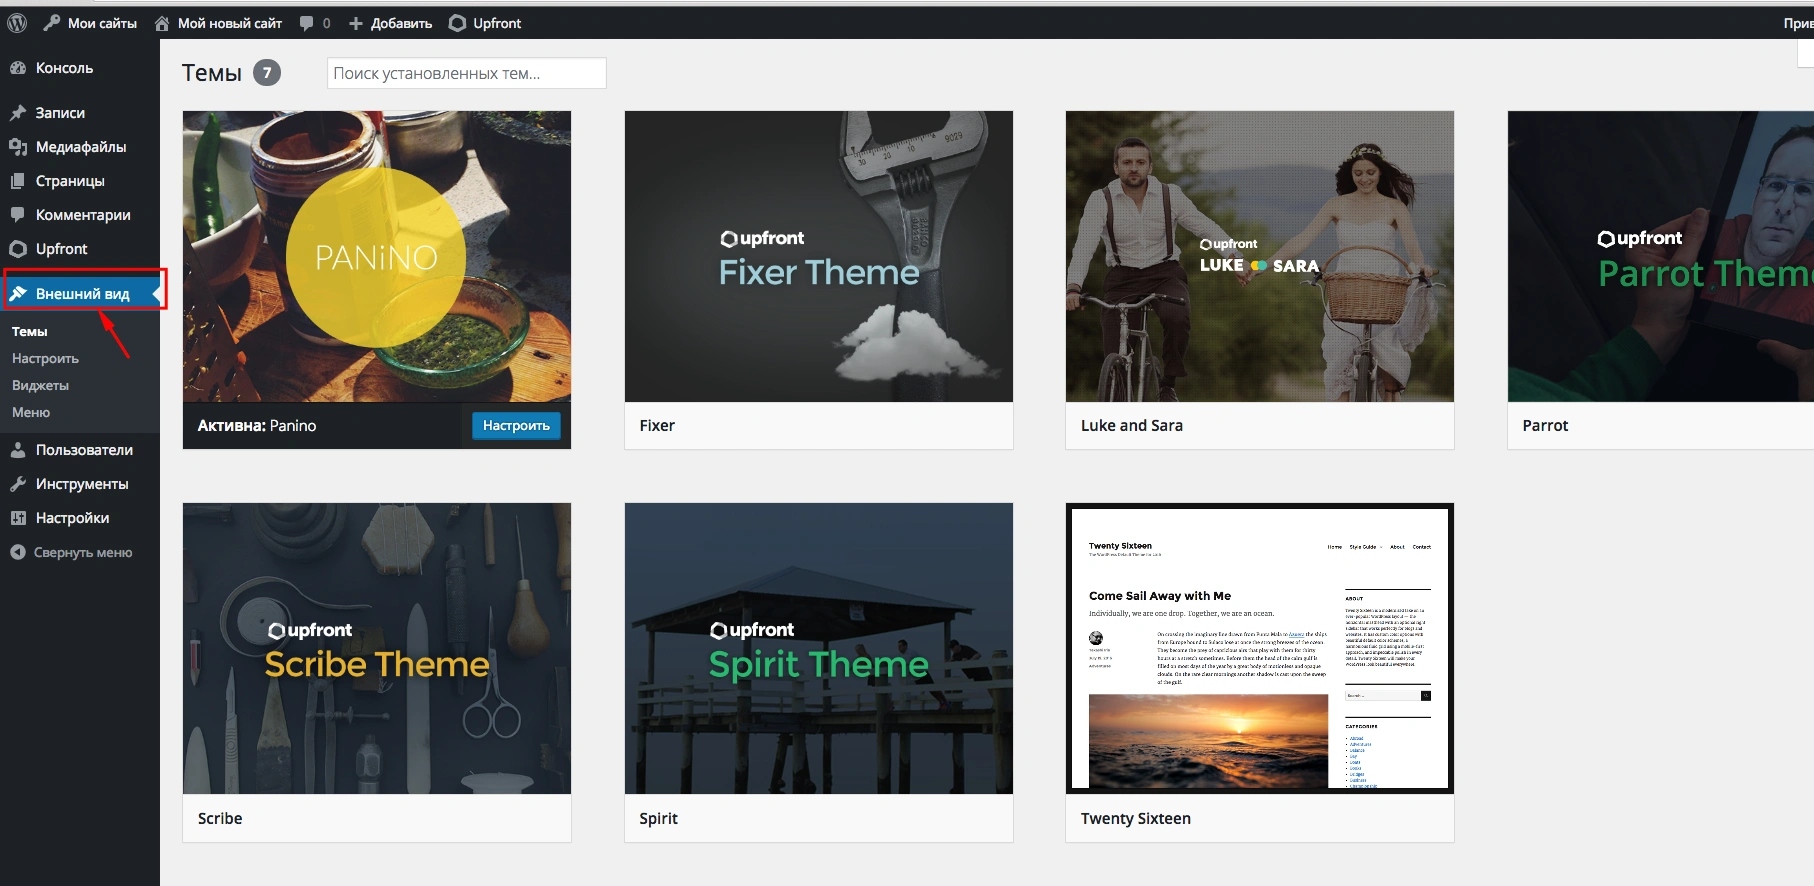
Task: Select the Twenty Sixteen theme thumbnail
Action: pyautogui.click(x=1260, y=648)
